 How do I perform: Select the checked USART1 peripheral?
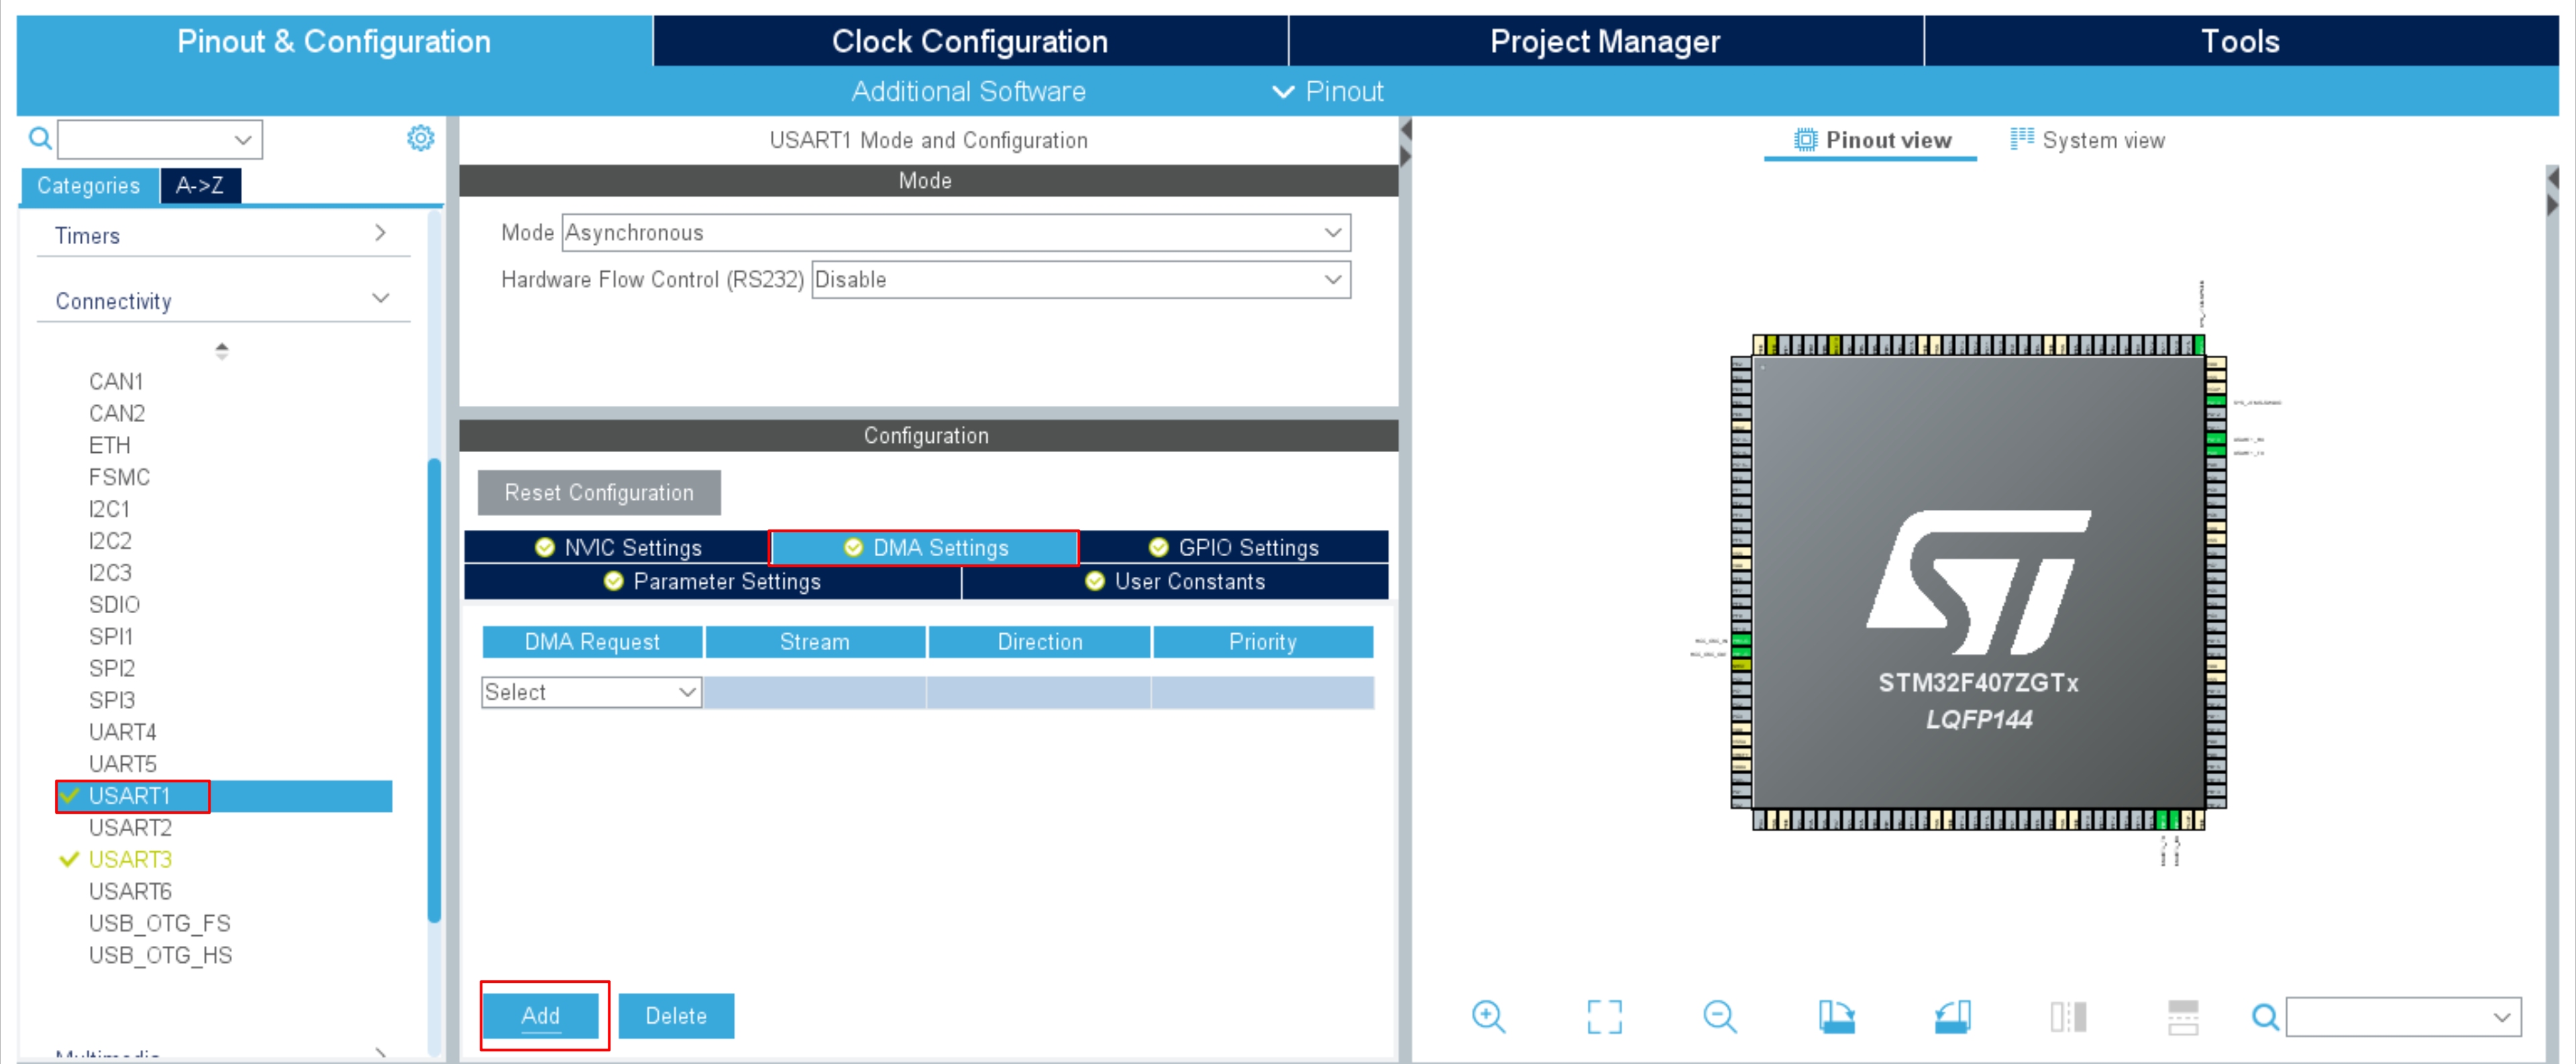130,796
